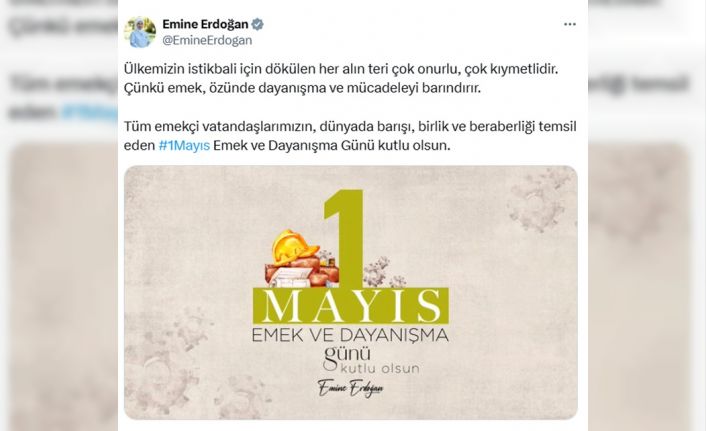Click the tweet sentence starting 'Tüm emekçi'
This screenshot has width=706, height=431.
pyautogui.click(x=350, y=136)
